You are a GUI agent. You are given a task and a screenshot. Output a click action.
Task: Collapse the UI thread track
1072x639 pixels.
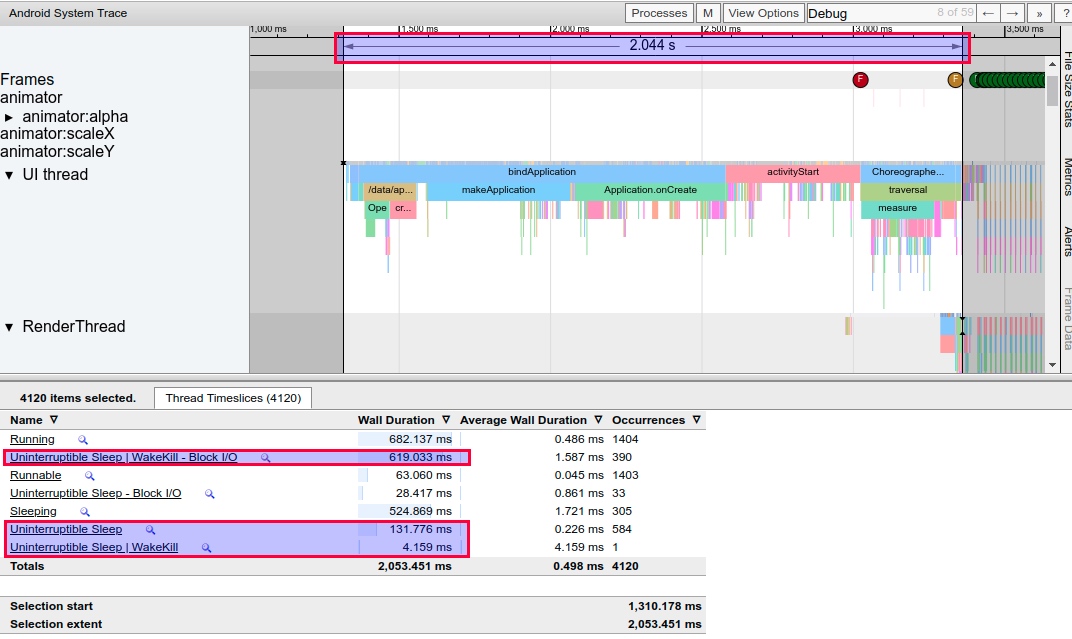[10, 175]
